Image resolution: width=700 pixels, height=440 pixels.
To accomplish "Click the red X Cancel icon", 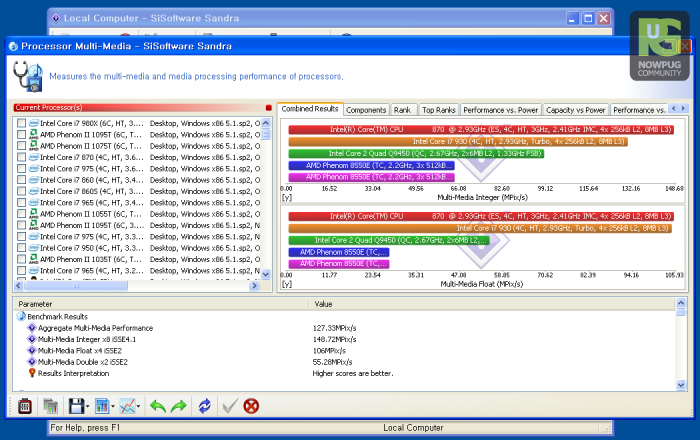I will coord(251,406).
